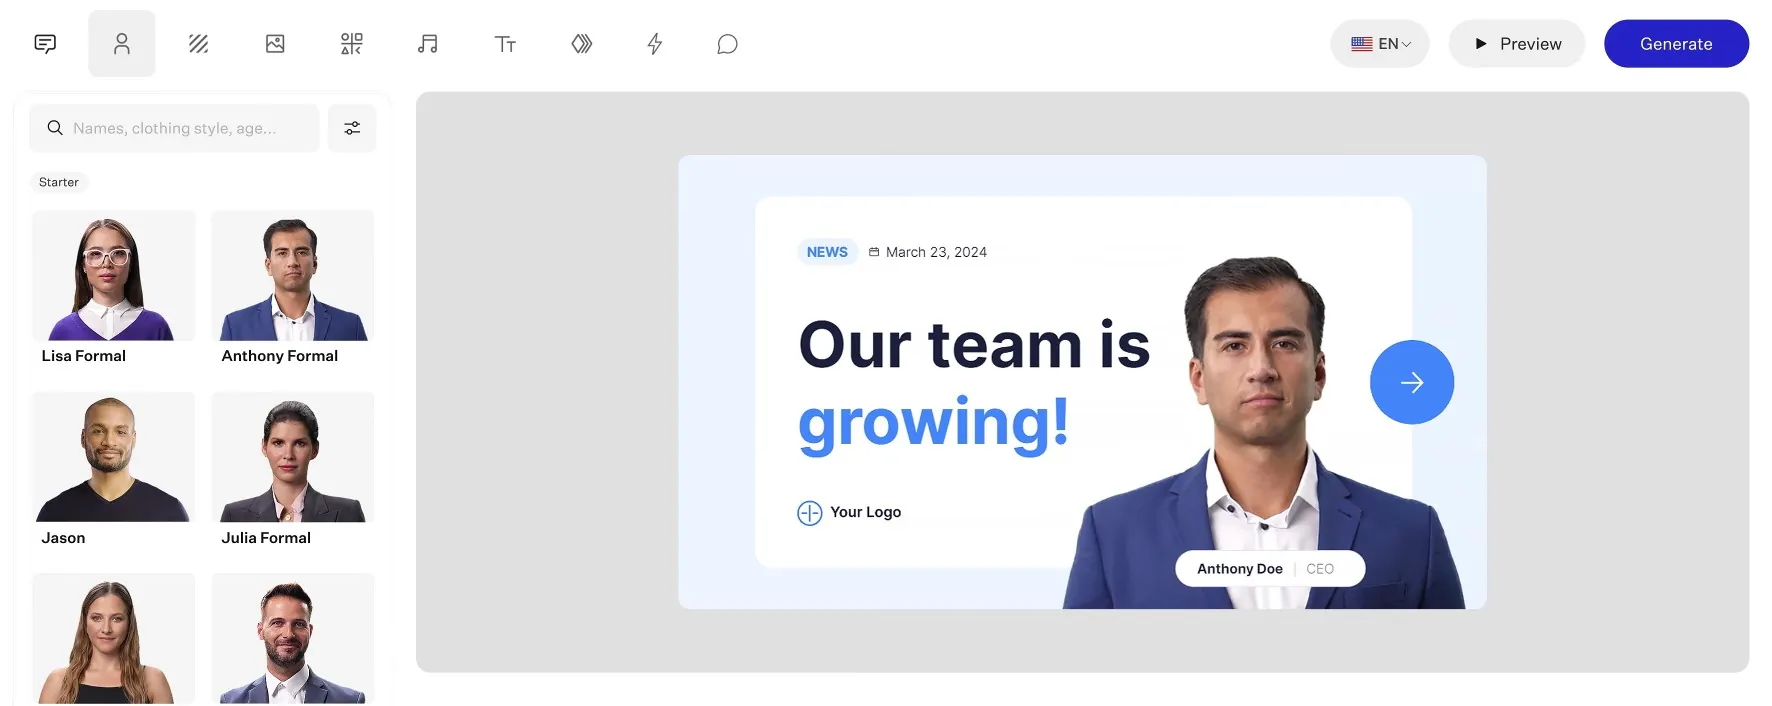Choose the Anthony Formal avatar thumbnail
The width and height of the screenshot is (1772, 706).
pos(293,276)
